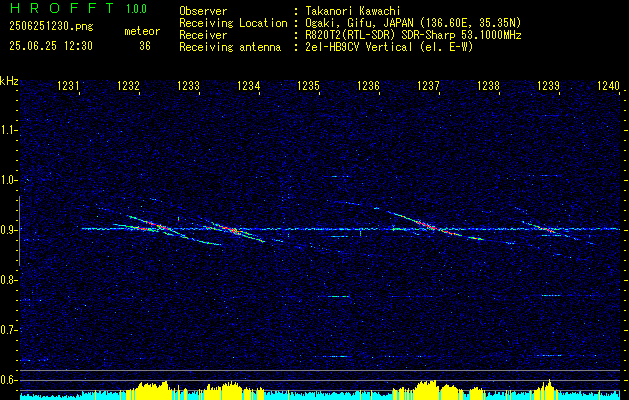This screenshot has height=400, width=629.
Task: Click the gray vertical range bar beside 0.9
Action: (x=19, y=231)
